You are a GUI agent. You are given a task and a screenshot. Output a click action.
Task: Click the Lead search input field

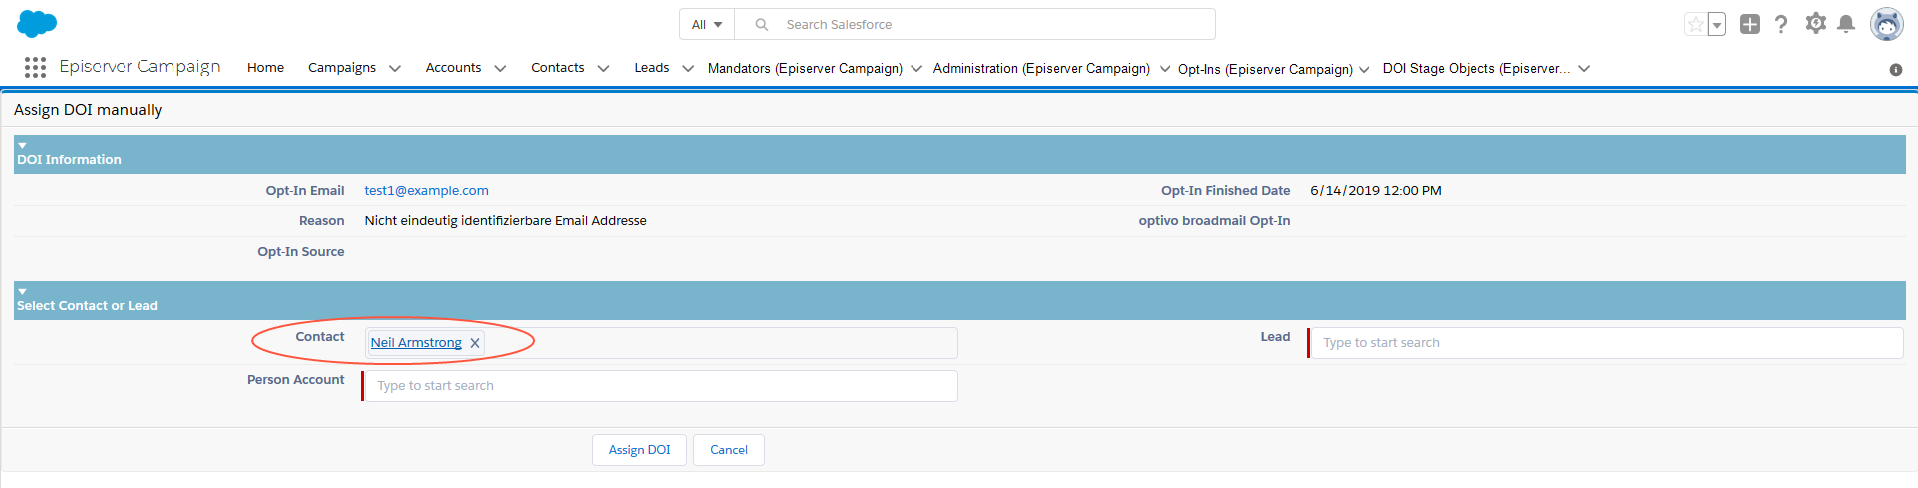[x=1605, y=343]
